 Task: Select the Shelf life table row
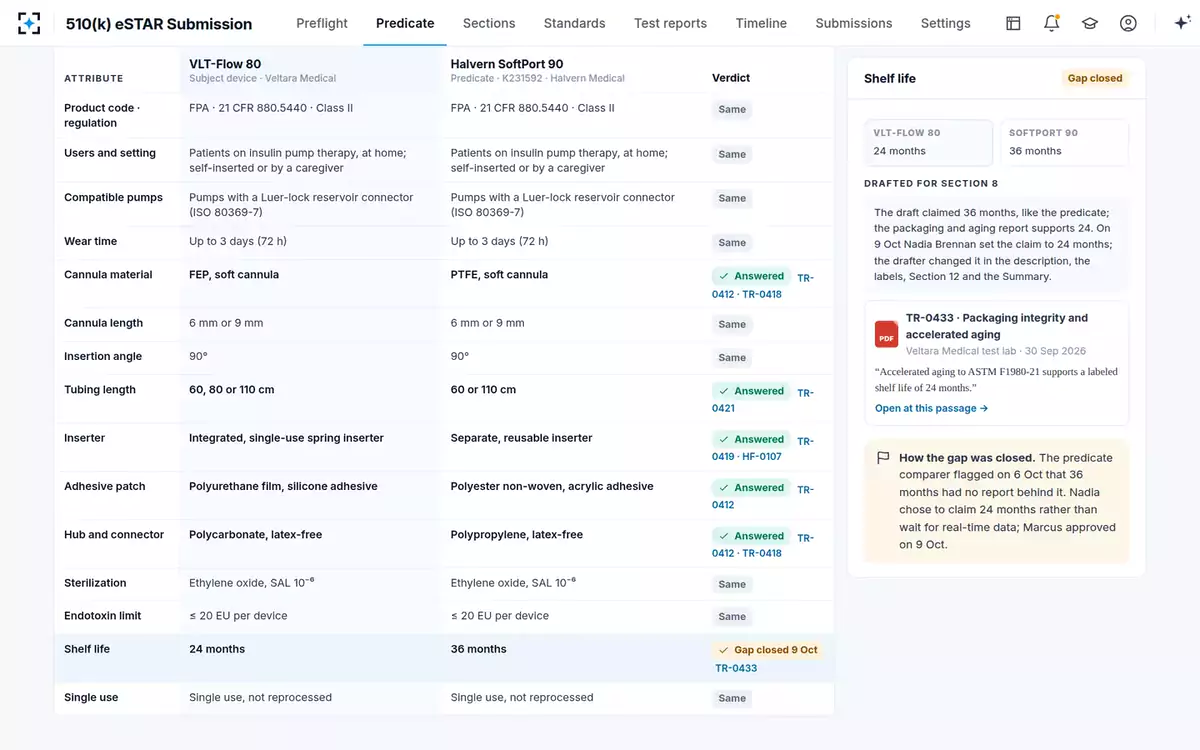point(444,658)
